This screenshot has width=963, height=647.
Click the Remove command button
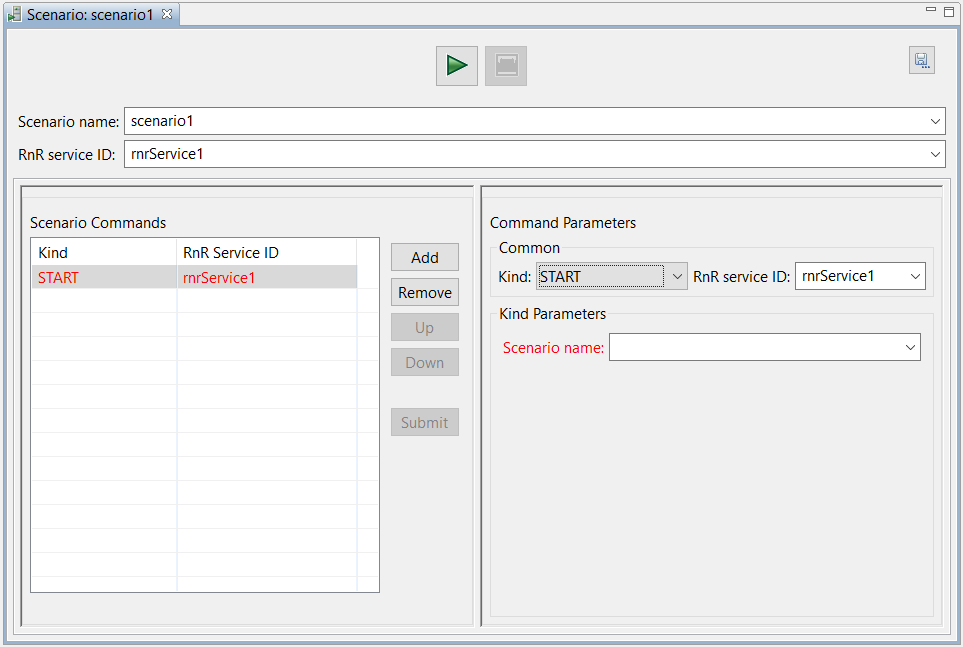pyautogui.click(x=425, y=292)
